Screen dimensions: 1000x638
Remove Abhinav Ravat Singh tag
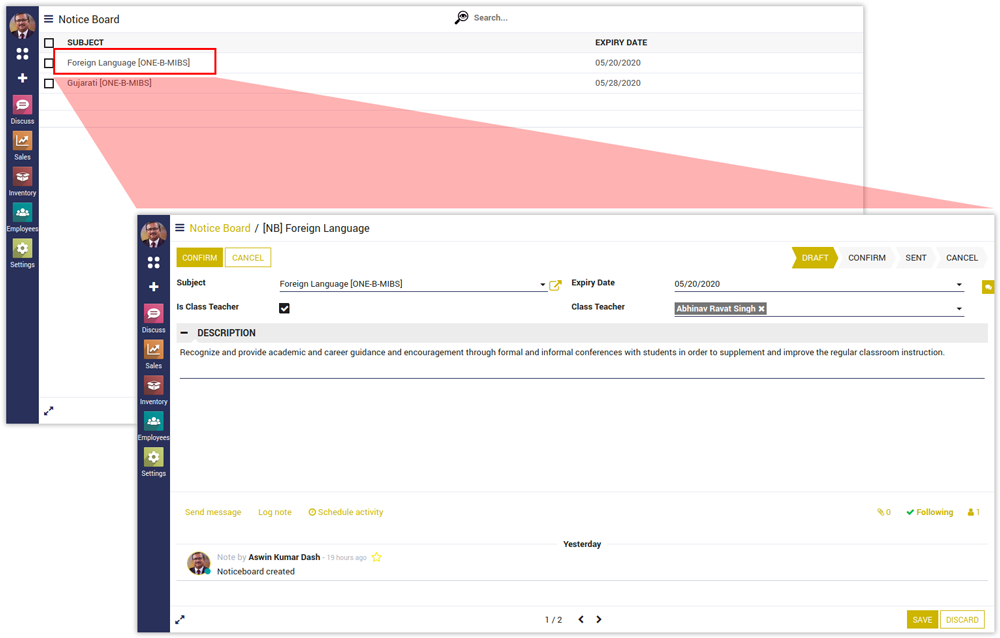click(761, 309)
